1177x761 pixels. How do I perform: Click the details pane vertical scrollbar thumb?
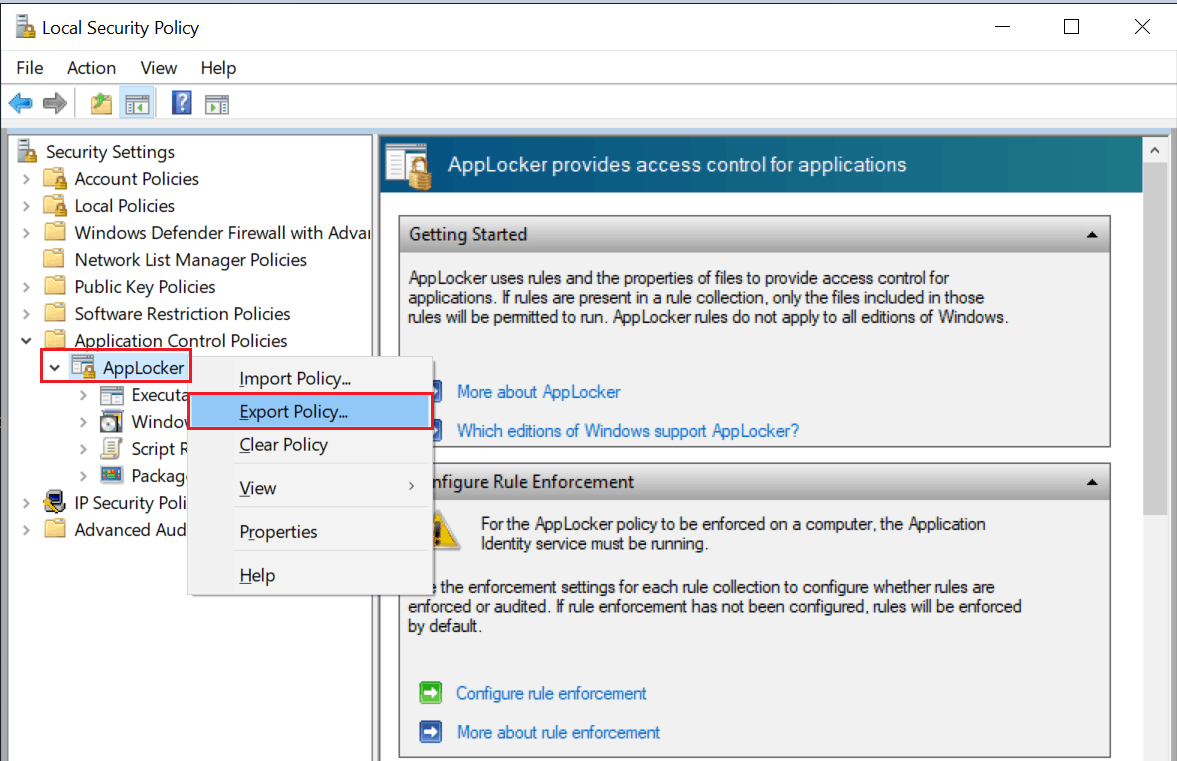pos(1154,339)
